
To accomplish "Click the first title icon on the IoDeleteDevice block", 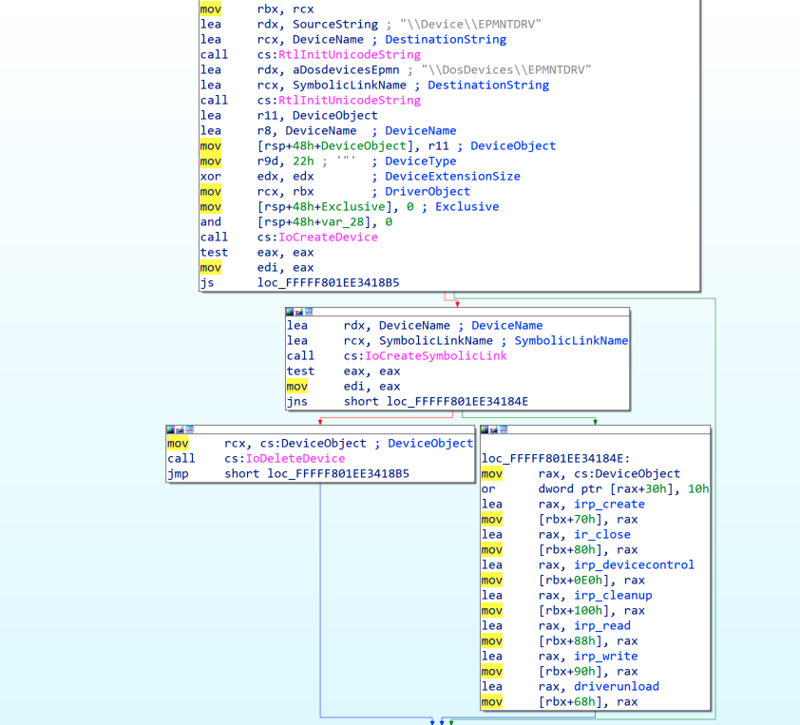I will (x=170, y=430).
